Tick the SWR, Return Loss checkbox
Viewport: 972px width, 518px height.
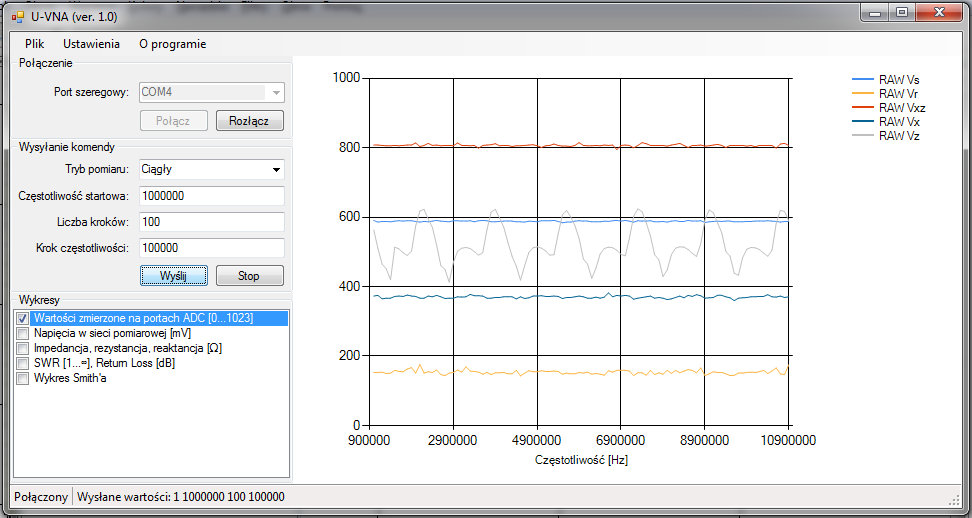click(23, 363)
